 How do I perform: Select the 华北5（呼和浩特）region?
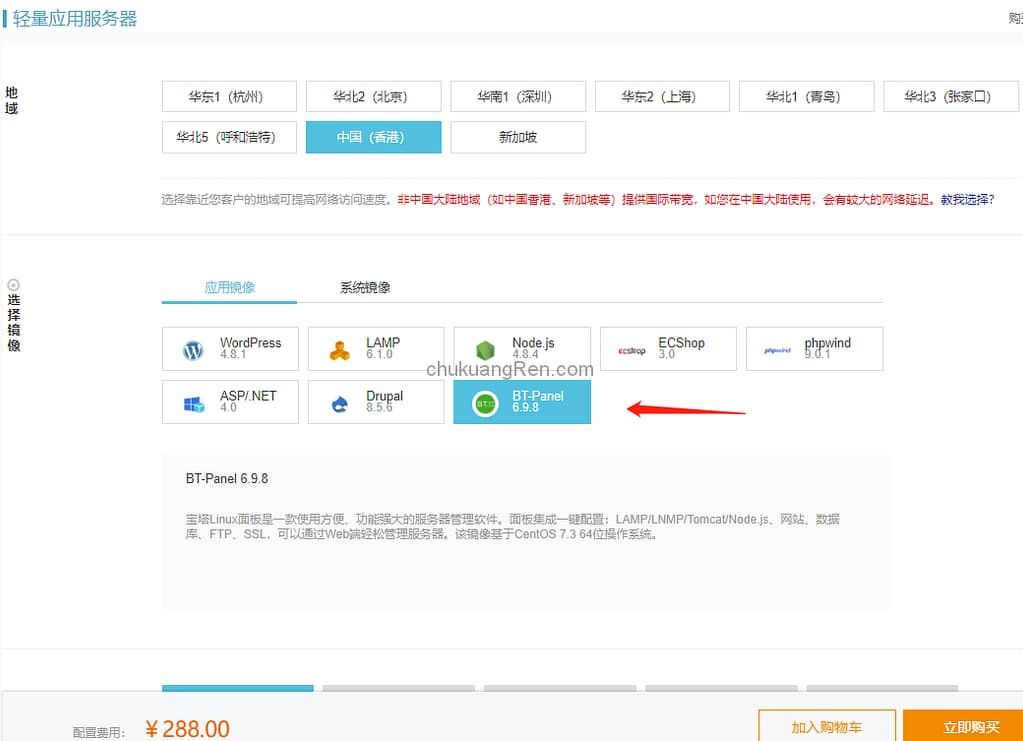coord(229,137)
